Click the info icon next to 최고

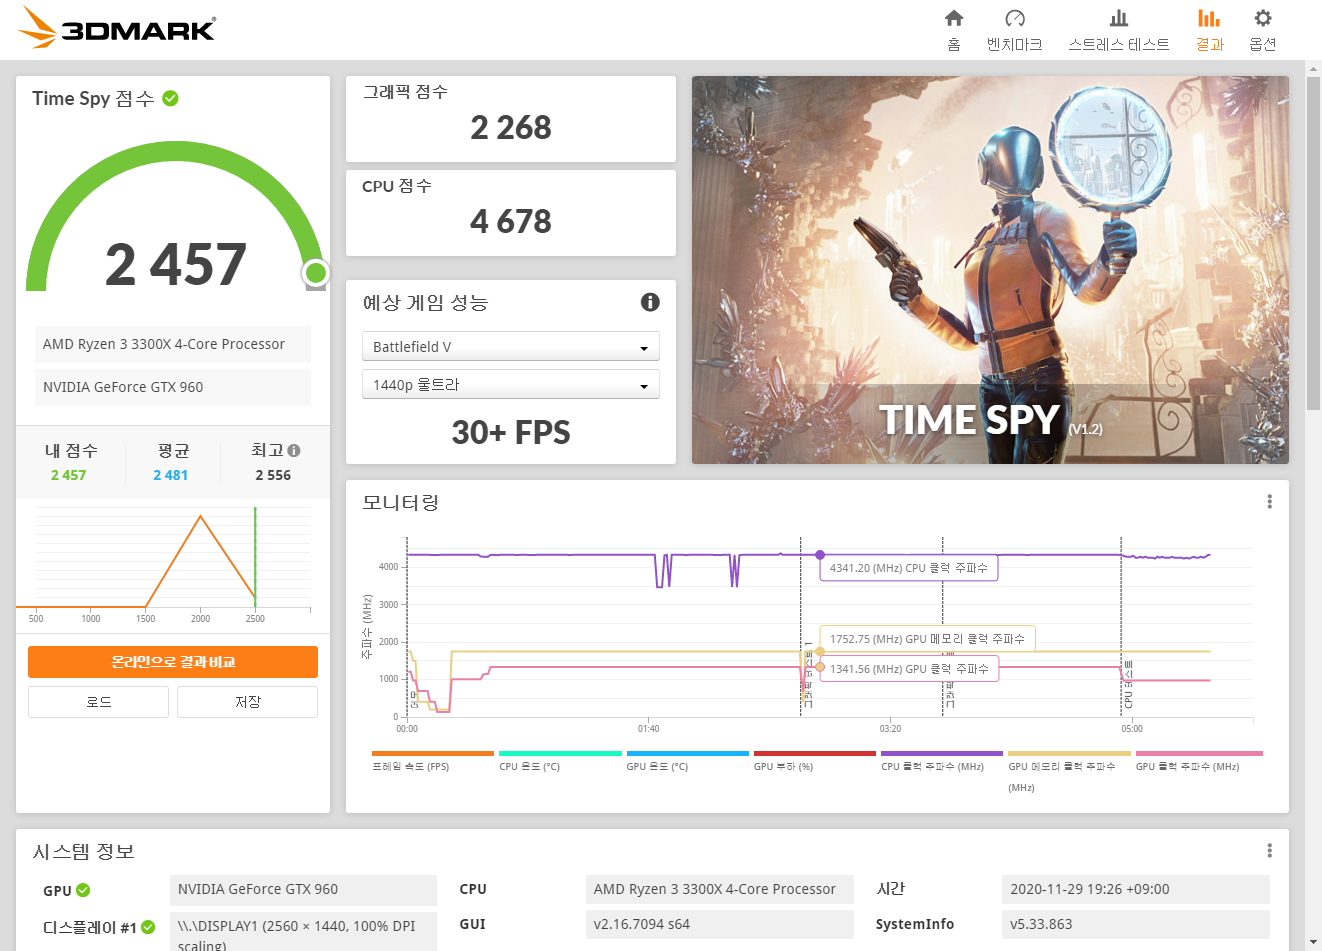tap(294, 451)
